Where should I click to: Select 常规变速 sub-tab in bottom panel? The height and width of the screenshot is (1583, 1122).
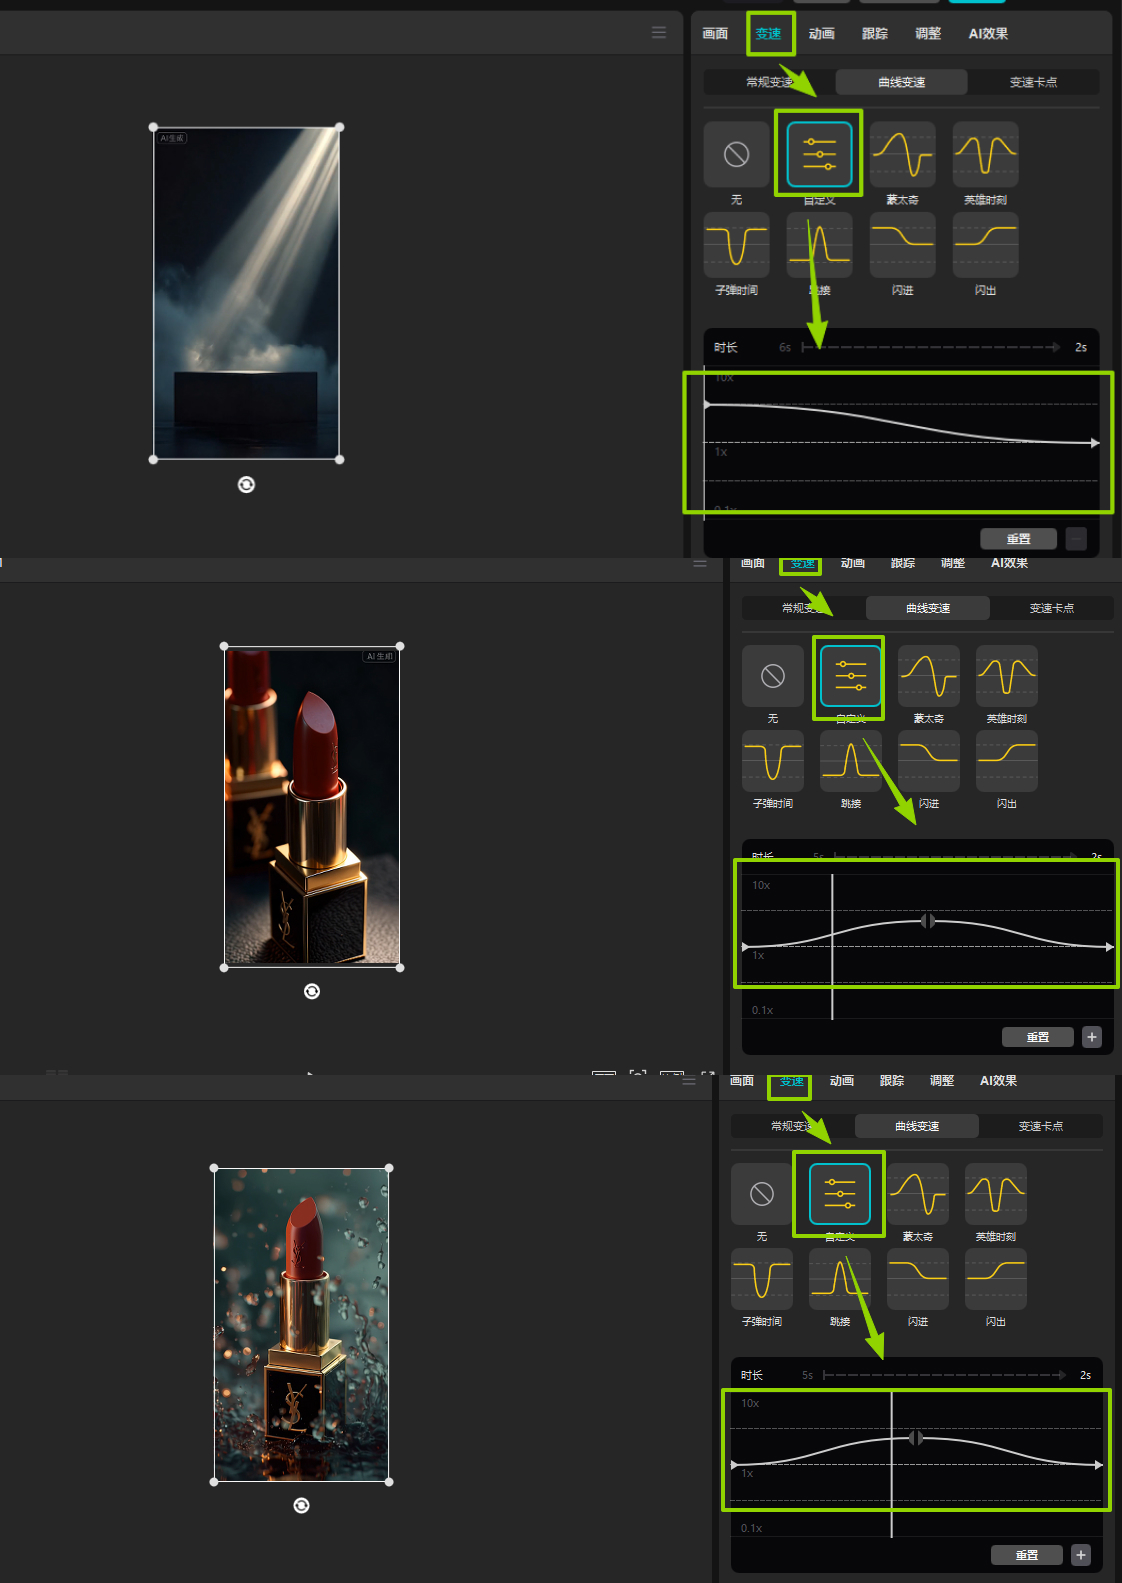click(x=793, y=1126)
